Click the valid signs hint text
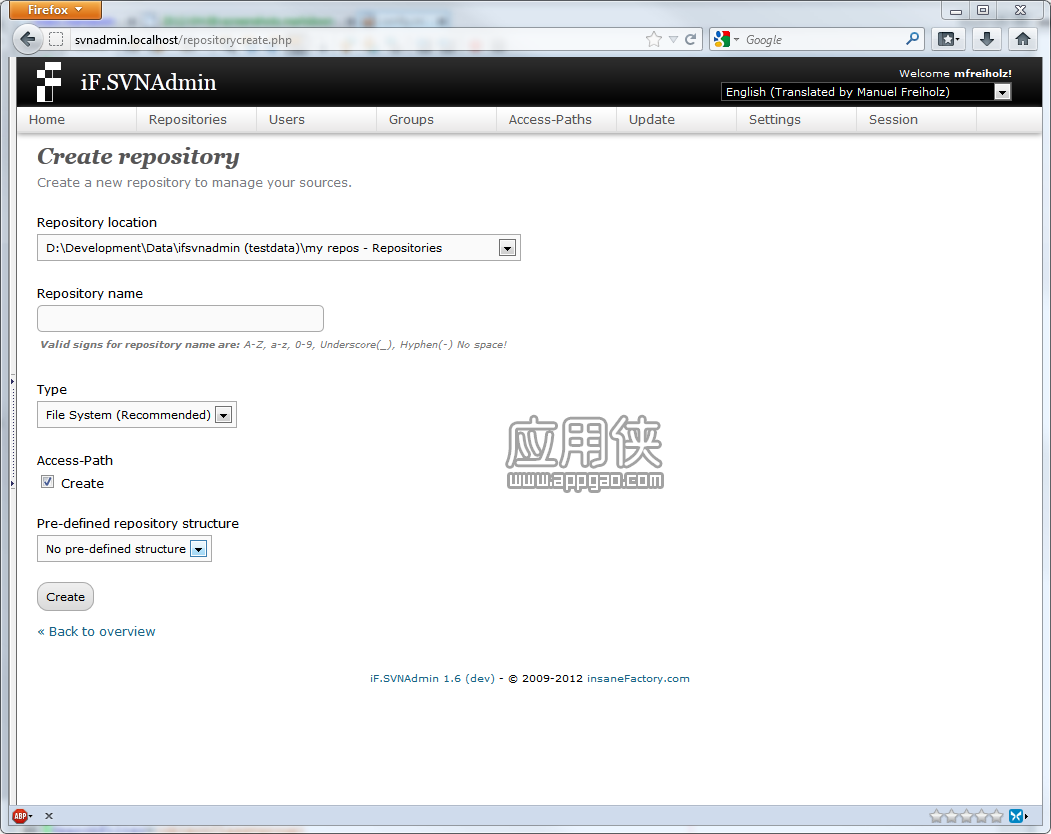 [273, 345]
